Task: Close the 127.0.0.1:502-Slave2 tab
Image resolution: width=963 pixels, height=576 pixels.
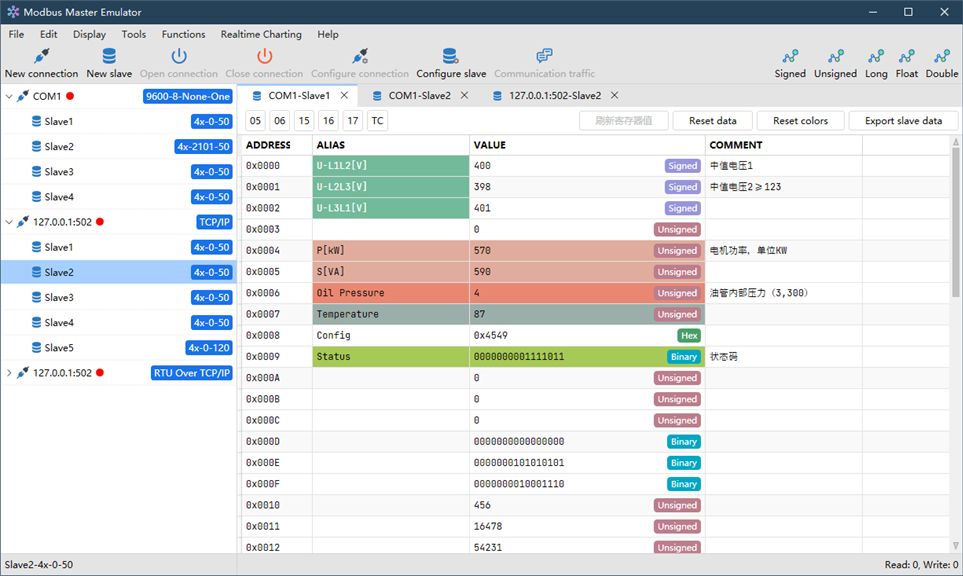Action: [615, 96]
